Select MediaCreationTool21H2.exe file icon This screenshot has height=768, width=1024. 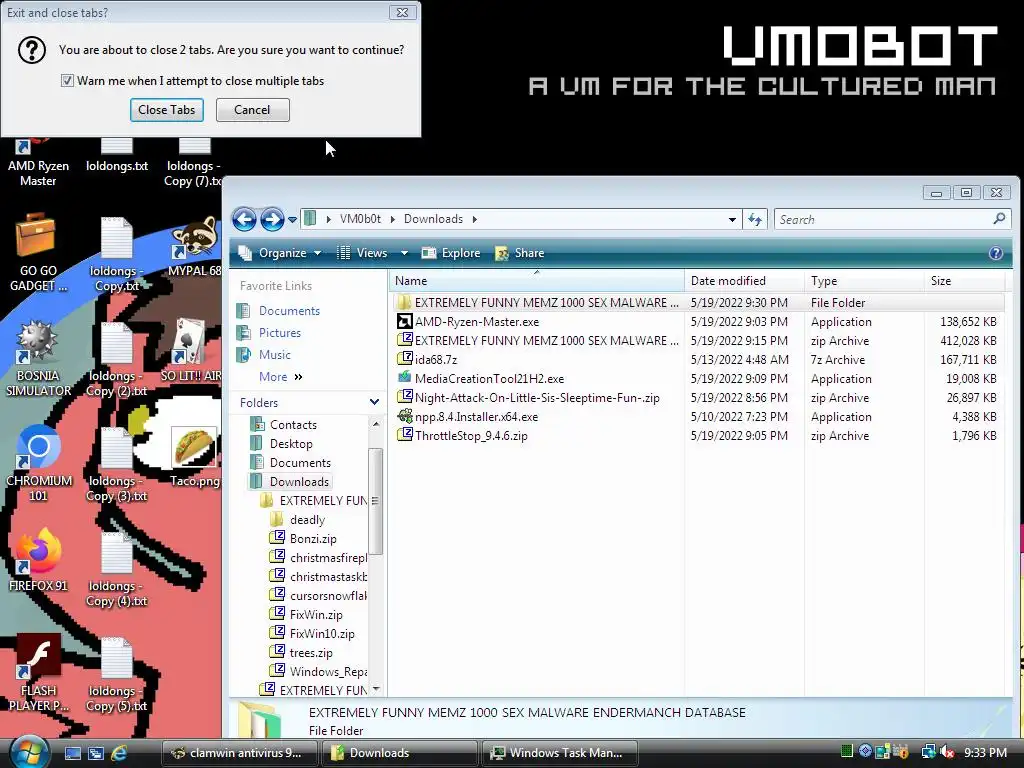pos(404,378)
